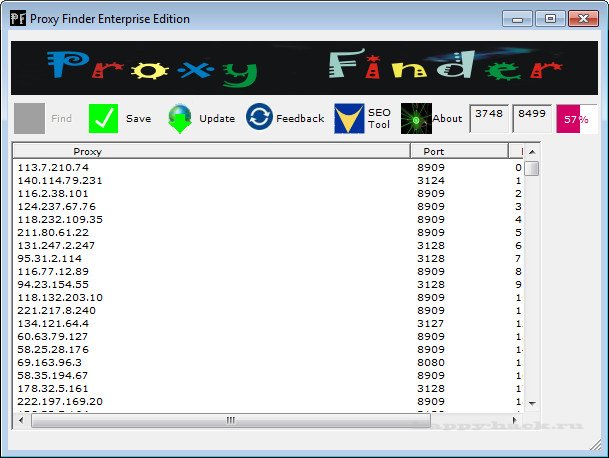Select proxy 94.23.154.55
This screenshot has height=458, width=609.
pos(53,285)
